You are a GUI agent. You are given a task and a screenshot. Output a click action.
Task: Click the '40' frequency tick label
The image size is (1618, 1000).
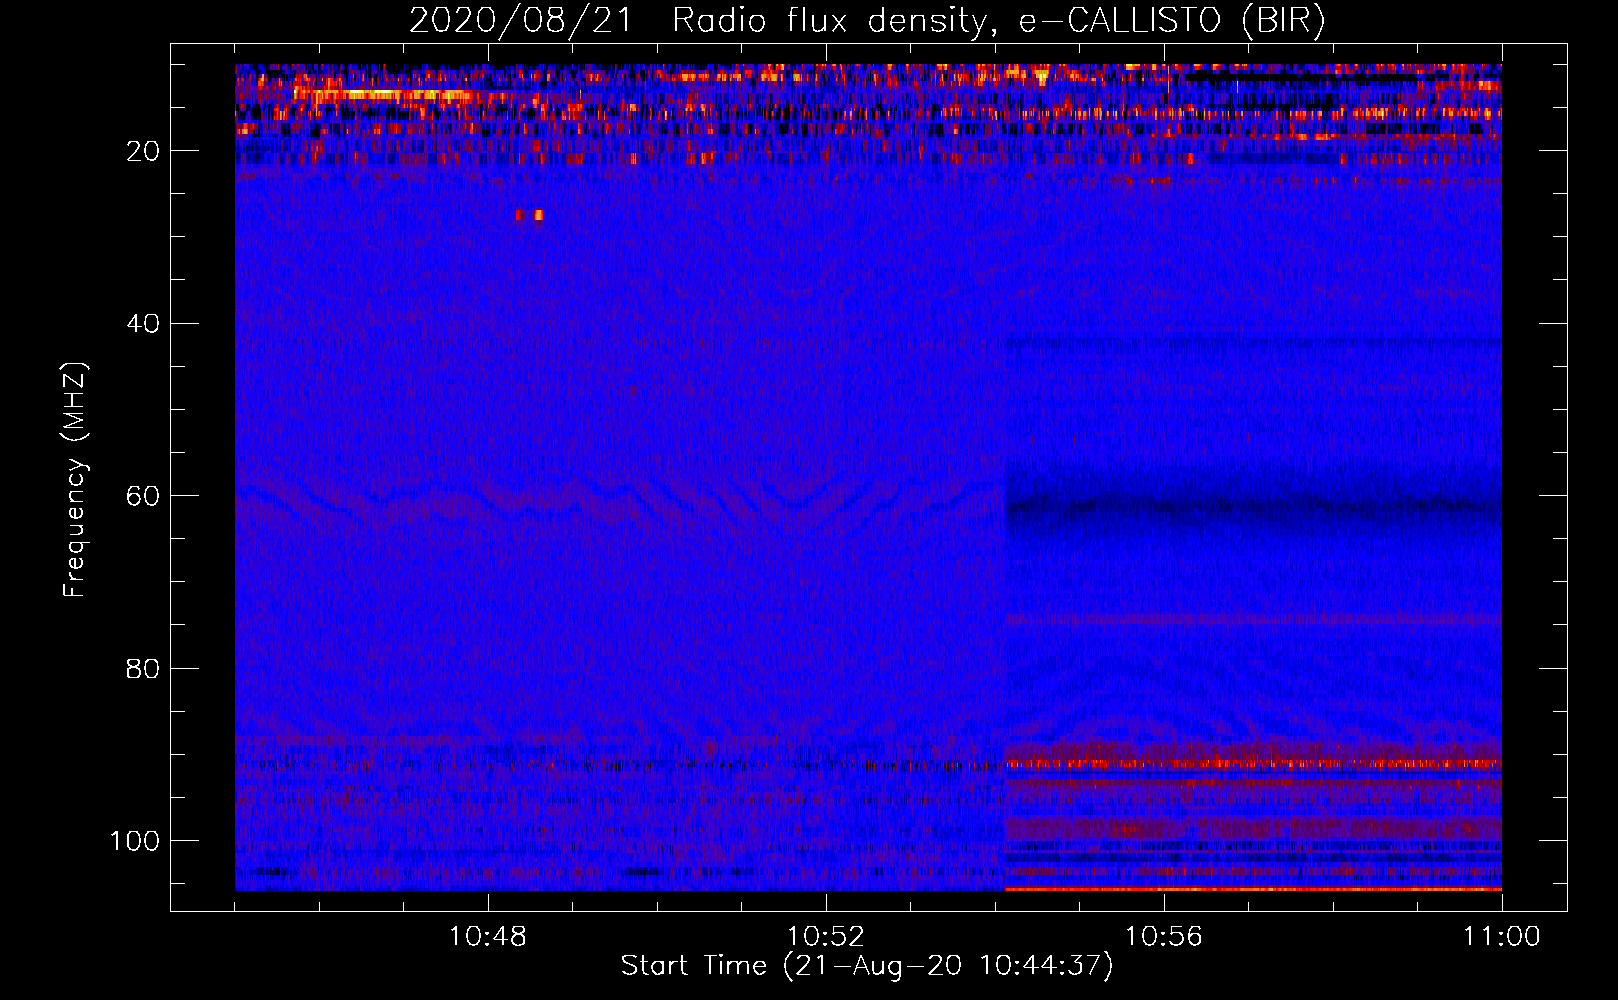143,323
